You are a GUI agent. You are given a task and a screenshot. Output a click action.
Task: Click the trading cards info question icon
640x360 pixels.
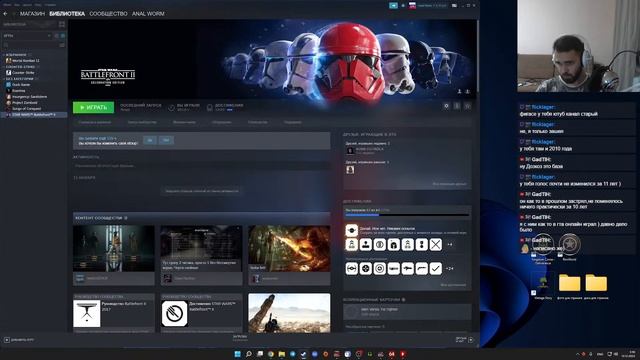click(403, 300)
